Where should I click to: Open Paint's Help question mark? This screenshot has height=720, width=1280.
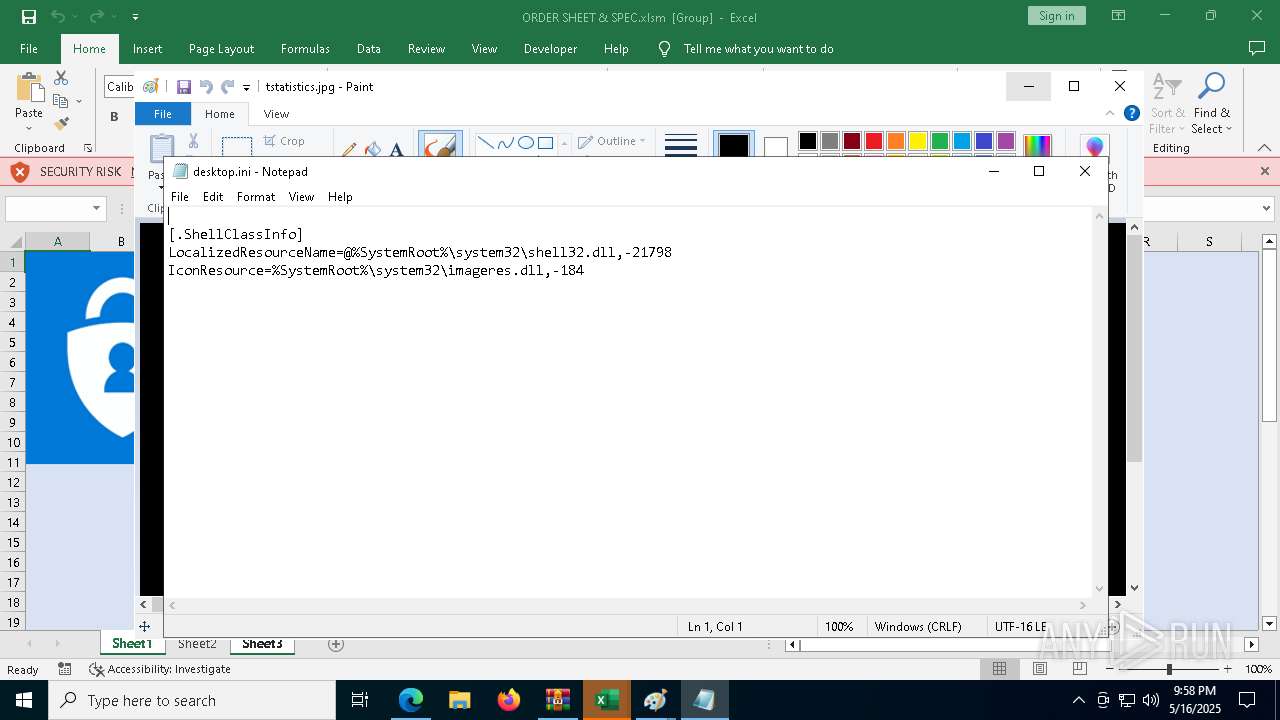1132,113
